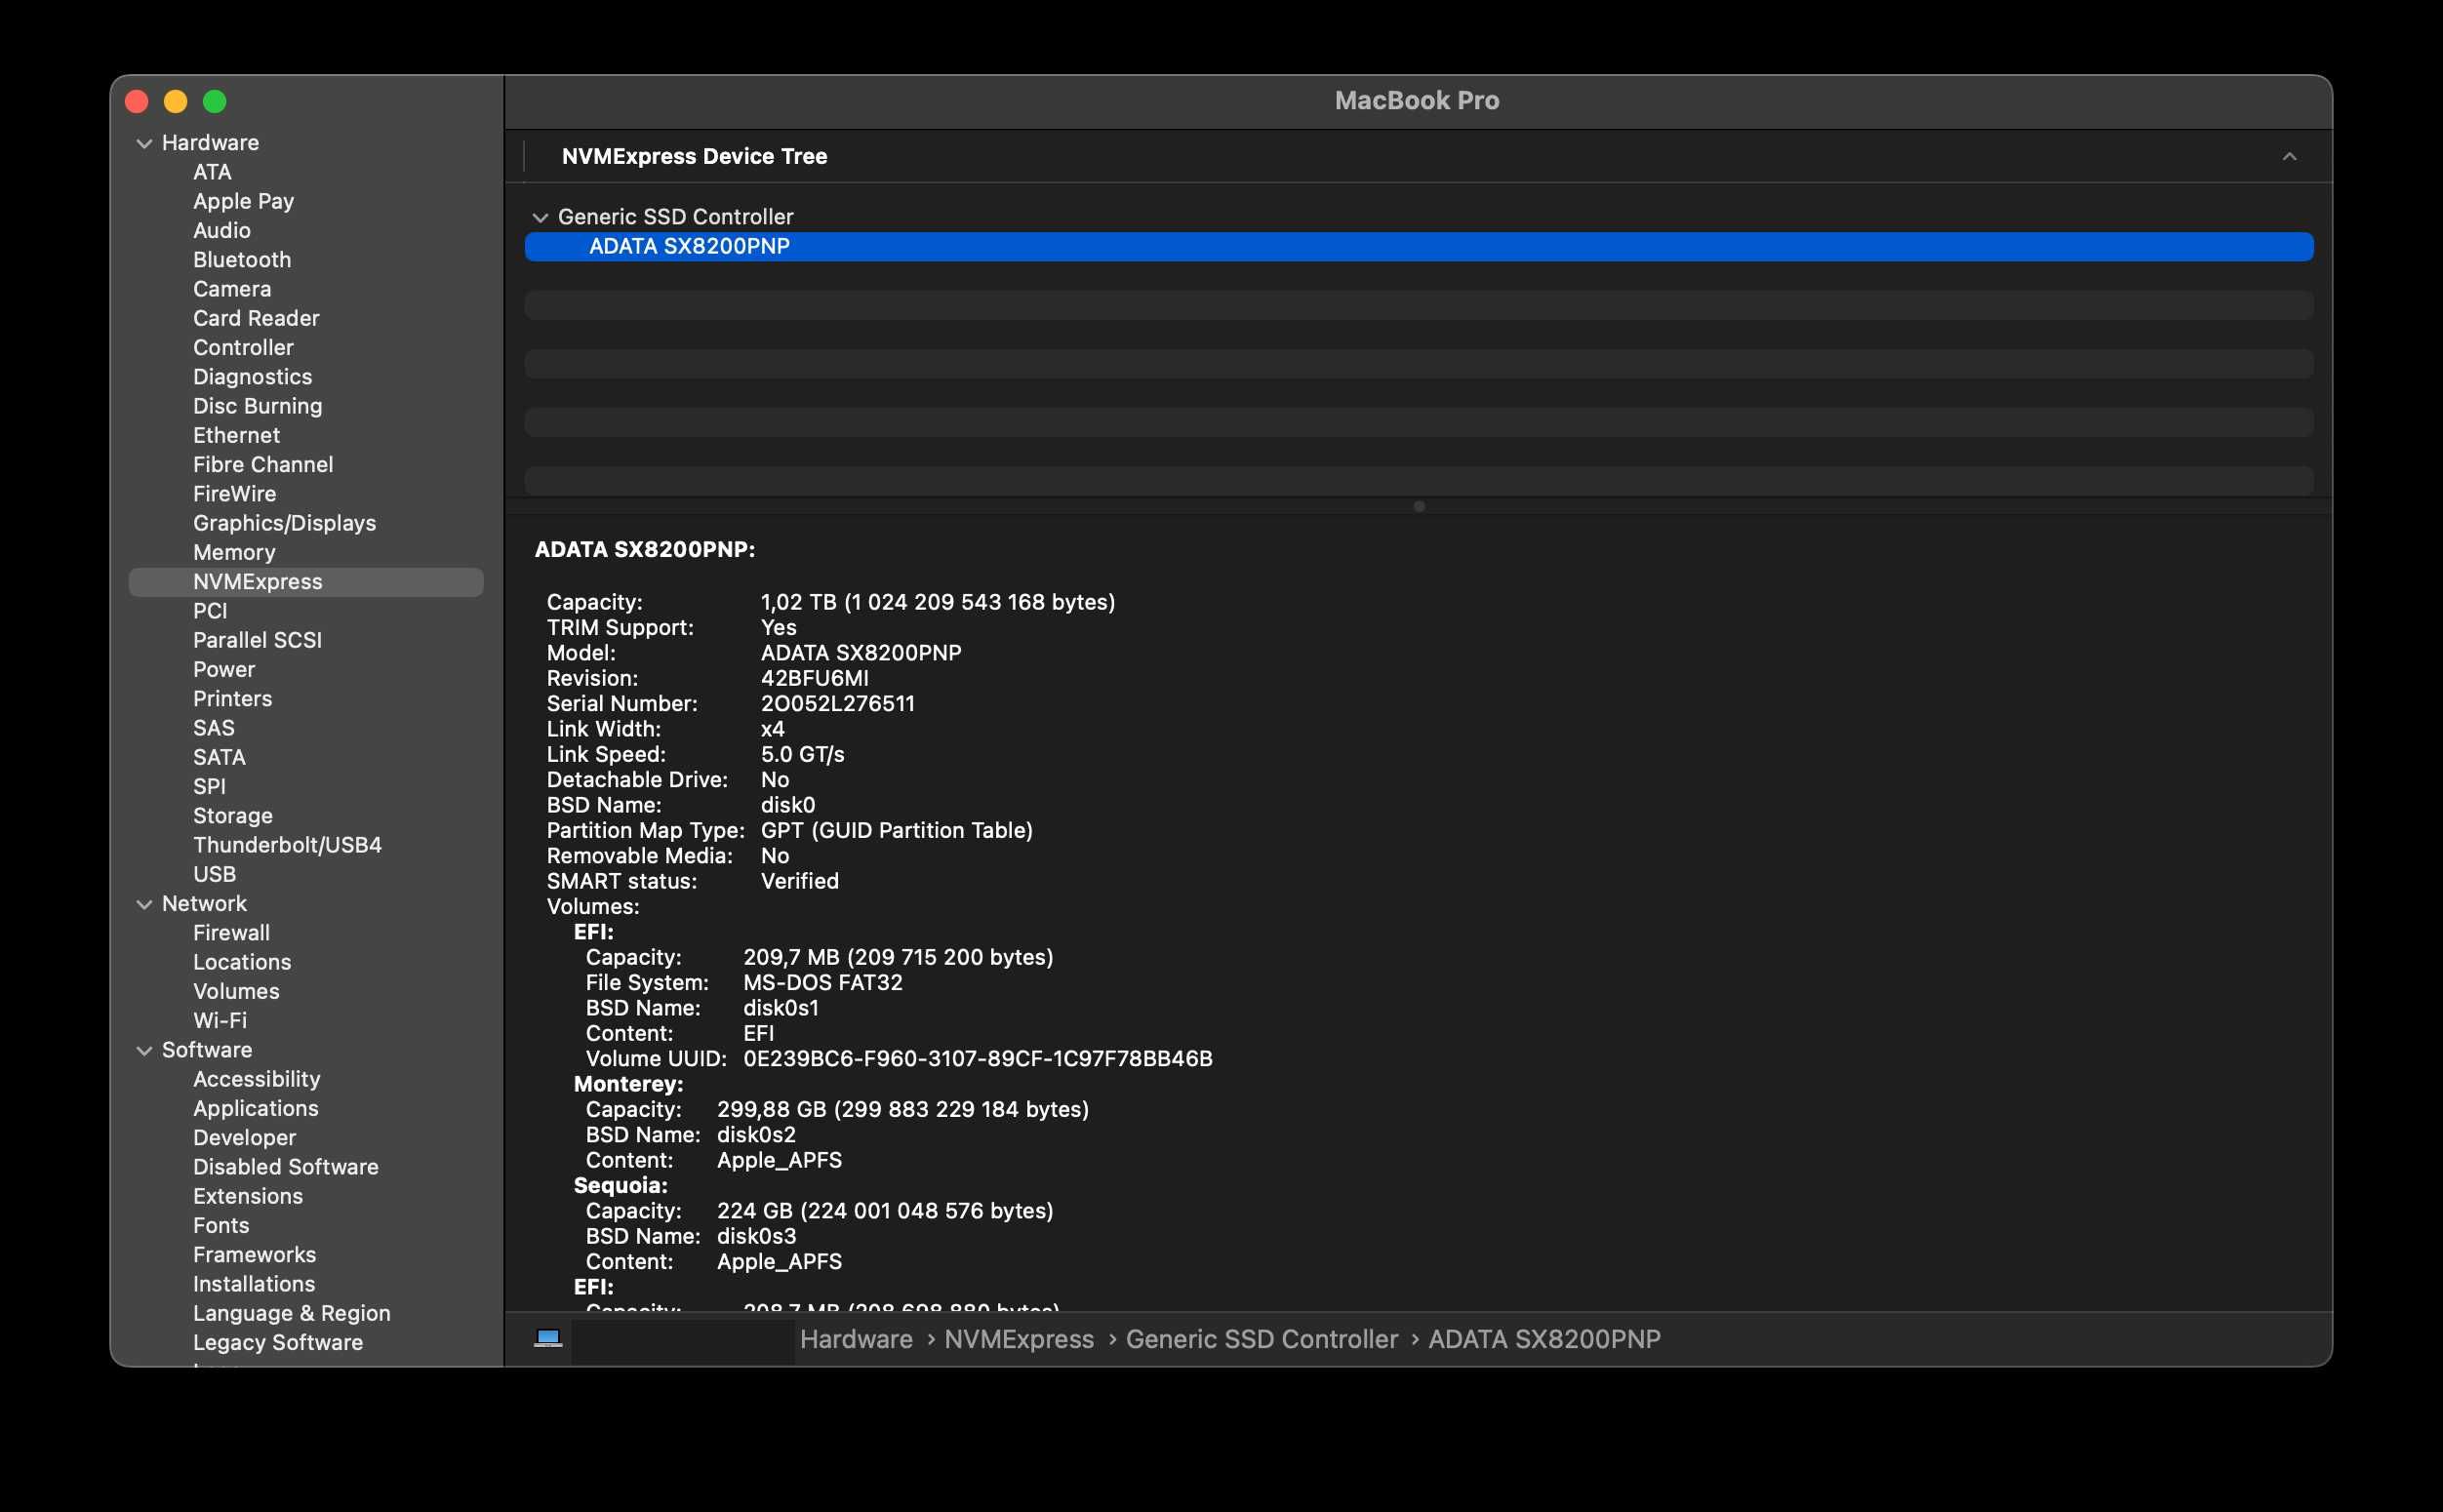Open Applications list under Software
The width and height of the screenshot is (2443, 1512).
pyautogui.click(x=255, y=1108)
